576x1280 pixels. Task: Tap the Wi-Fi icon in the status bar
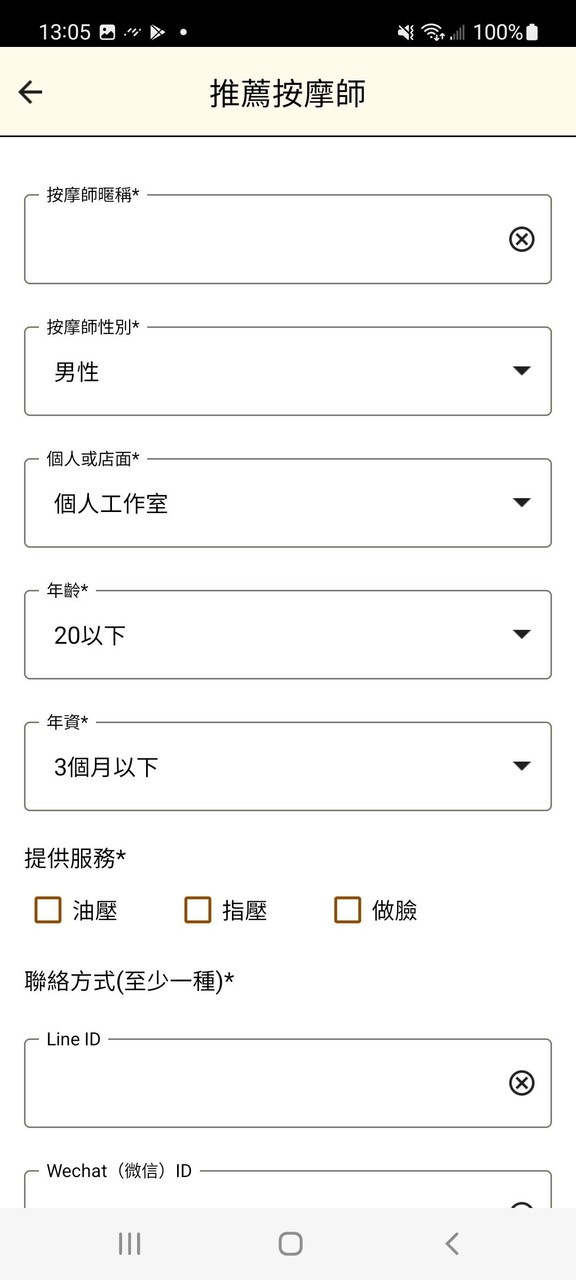[x=430, y=30]
